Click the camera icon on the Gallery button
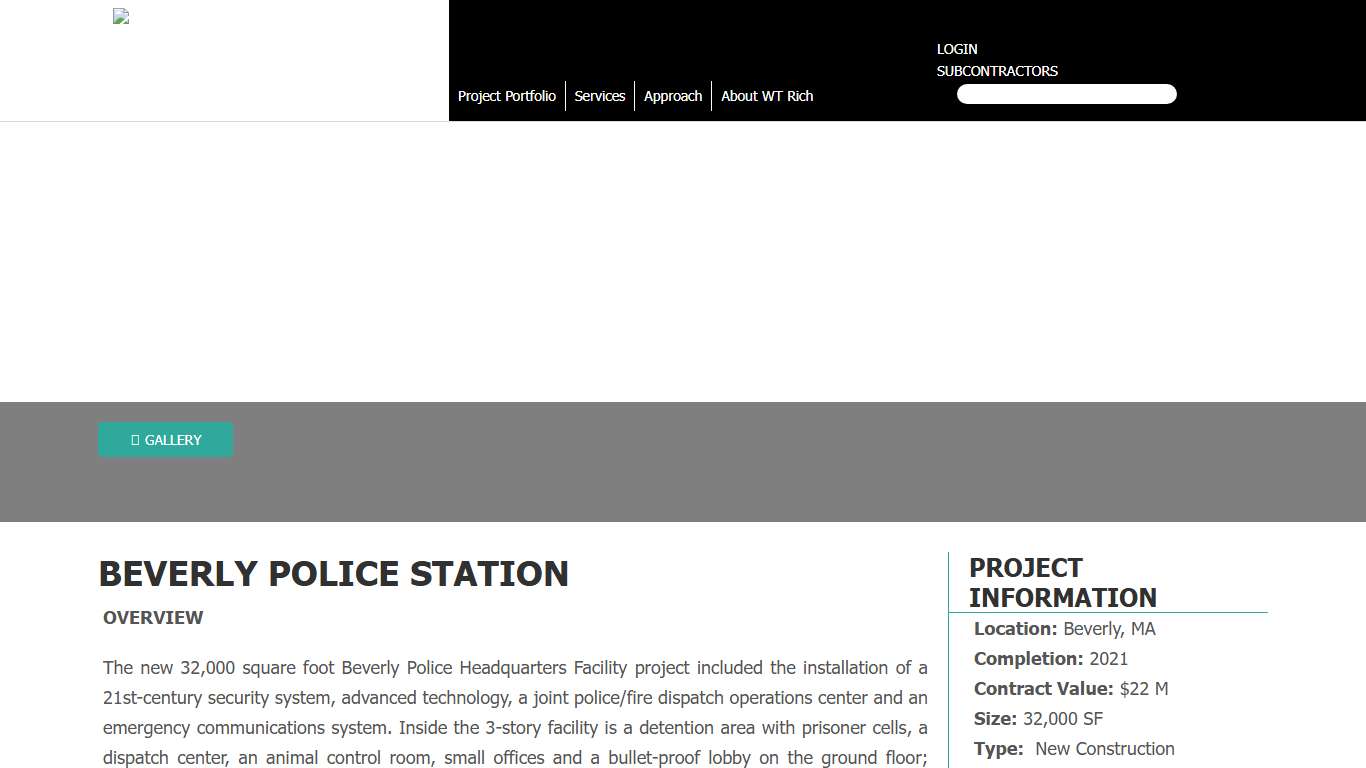 click(134, 440)
